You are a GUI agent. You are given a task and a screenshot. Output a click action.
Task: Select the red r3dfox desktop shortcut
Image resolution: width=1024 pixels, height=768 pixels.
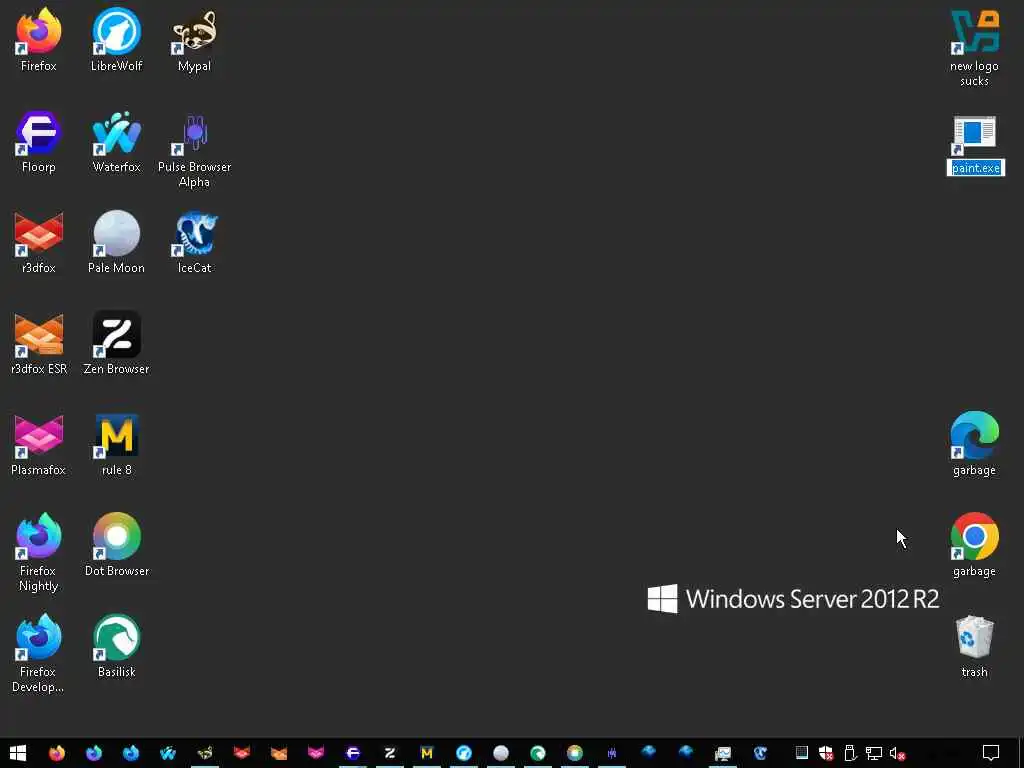tap(39, 242)
